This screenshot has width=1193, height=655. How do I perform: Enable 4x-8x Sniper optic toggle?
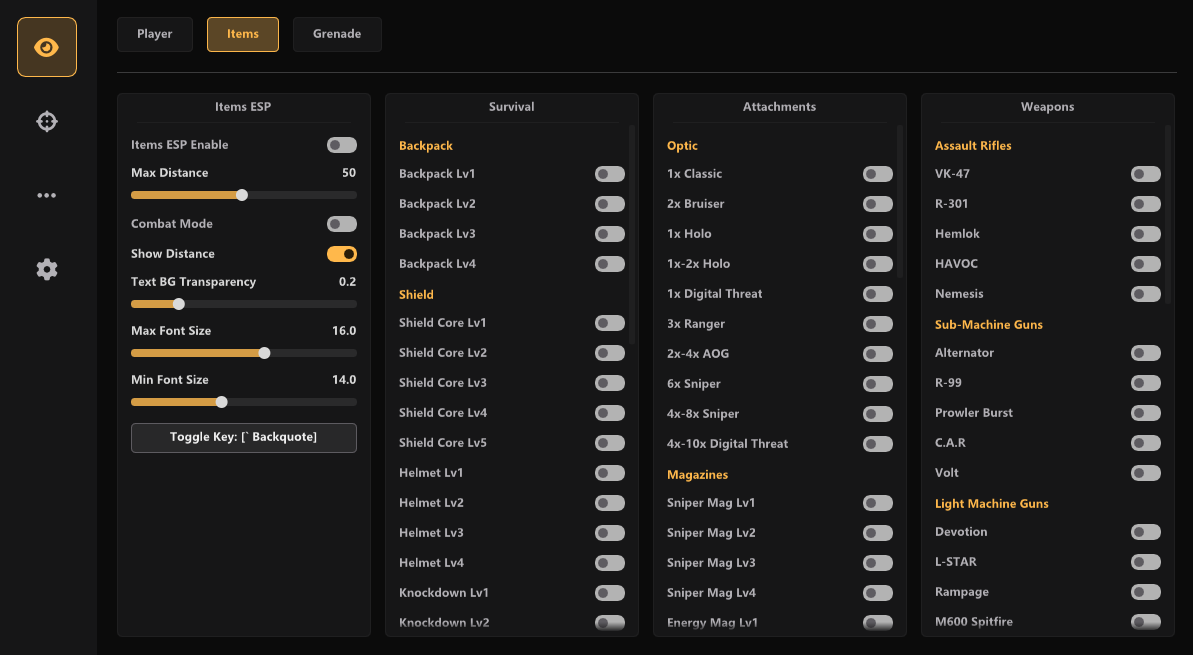(x=877, y=414)
